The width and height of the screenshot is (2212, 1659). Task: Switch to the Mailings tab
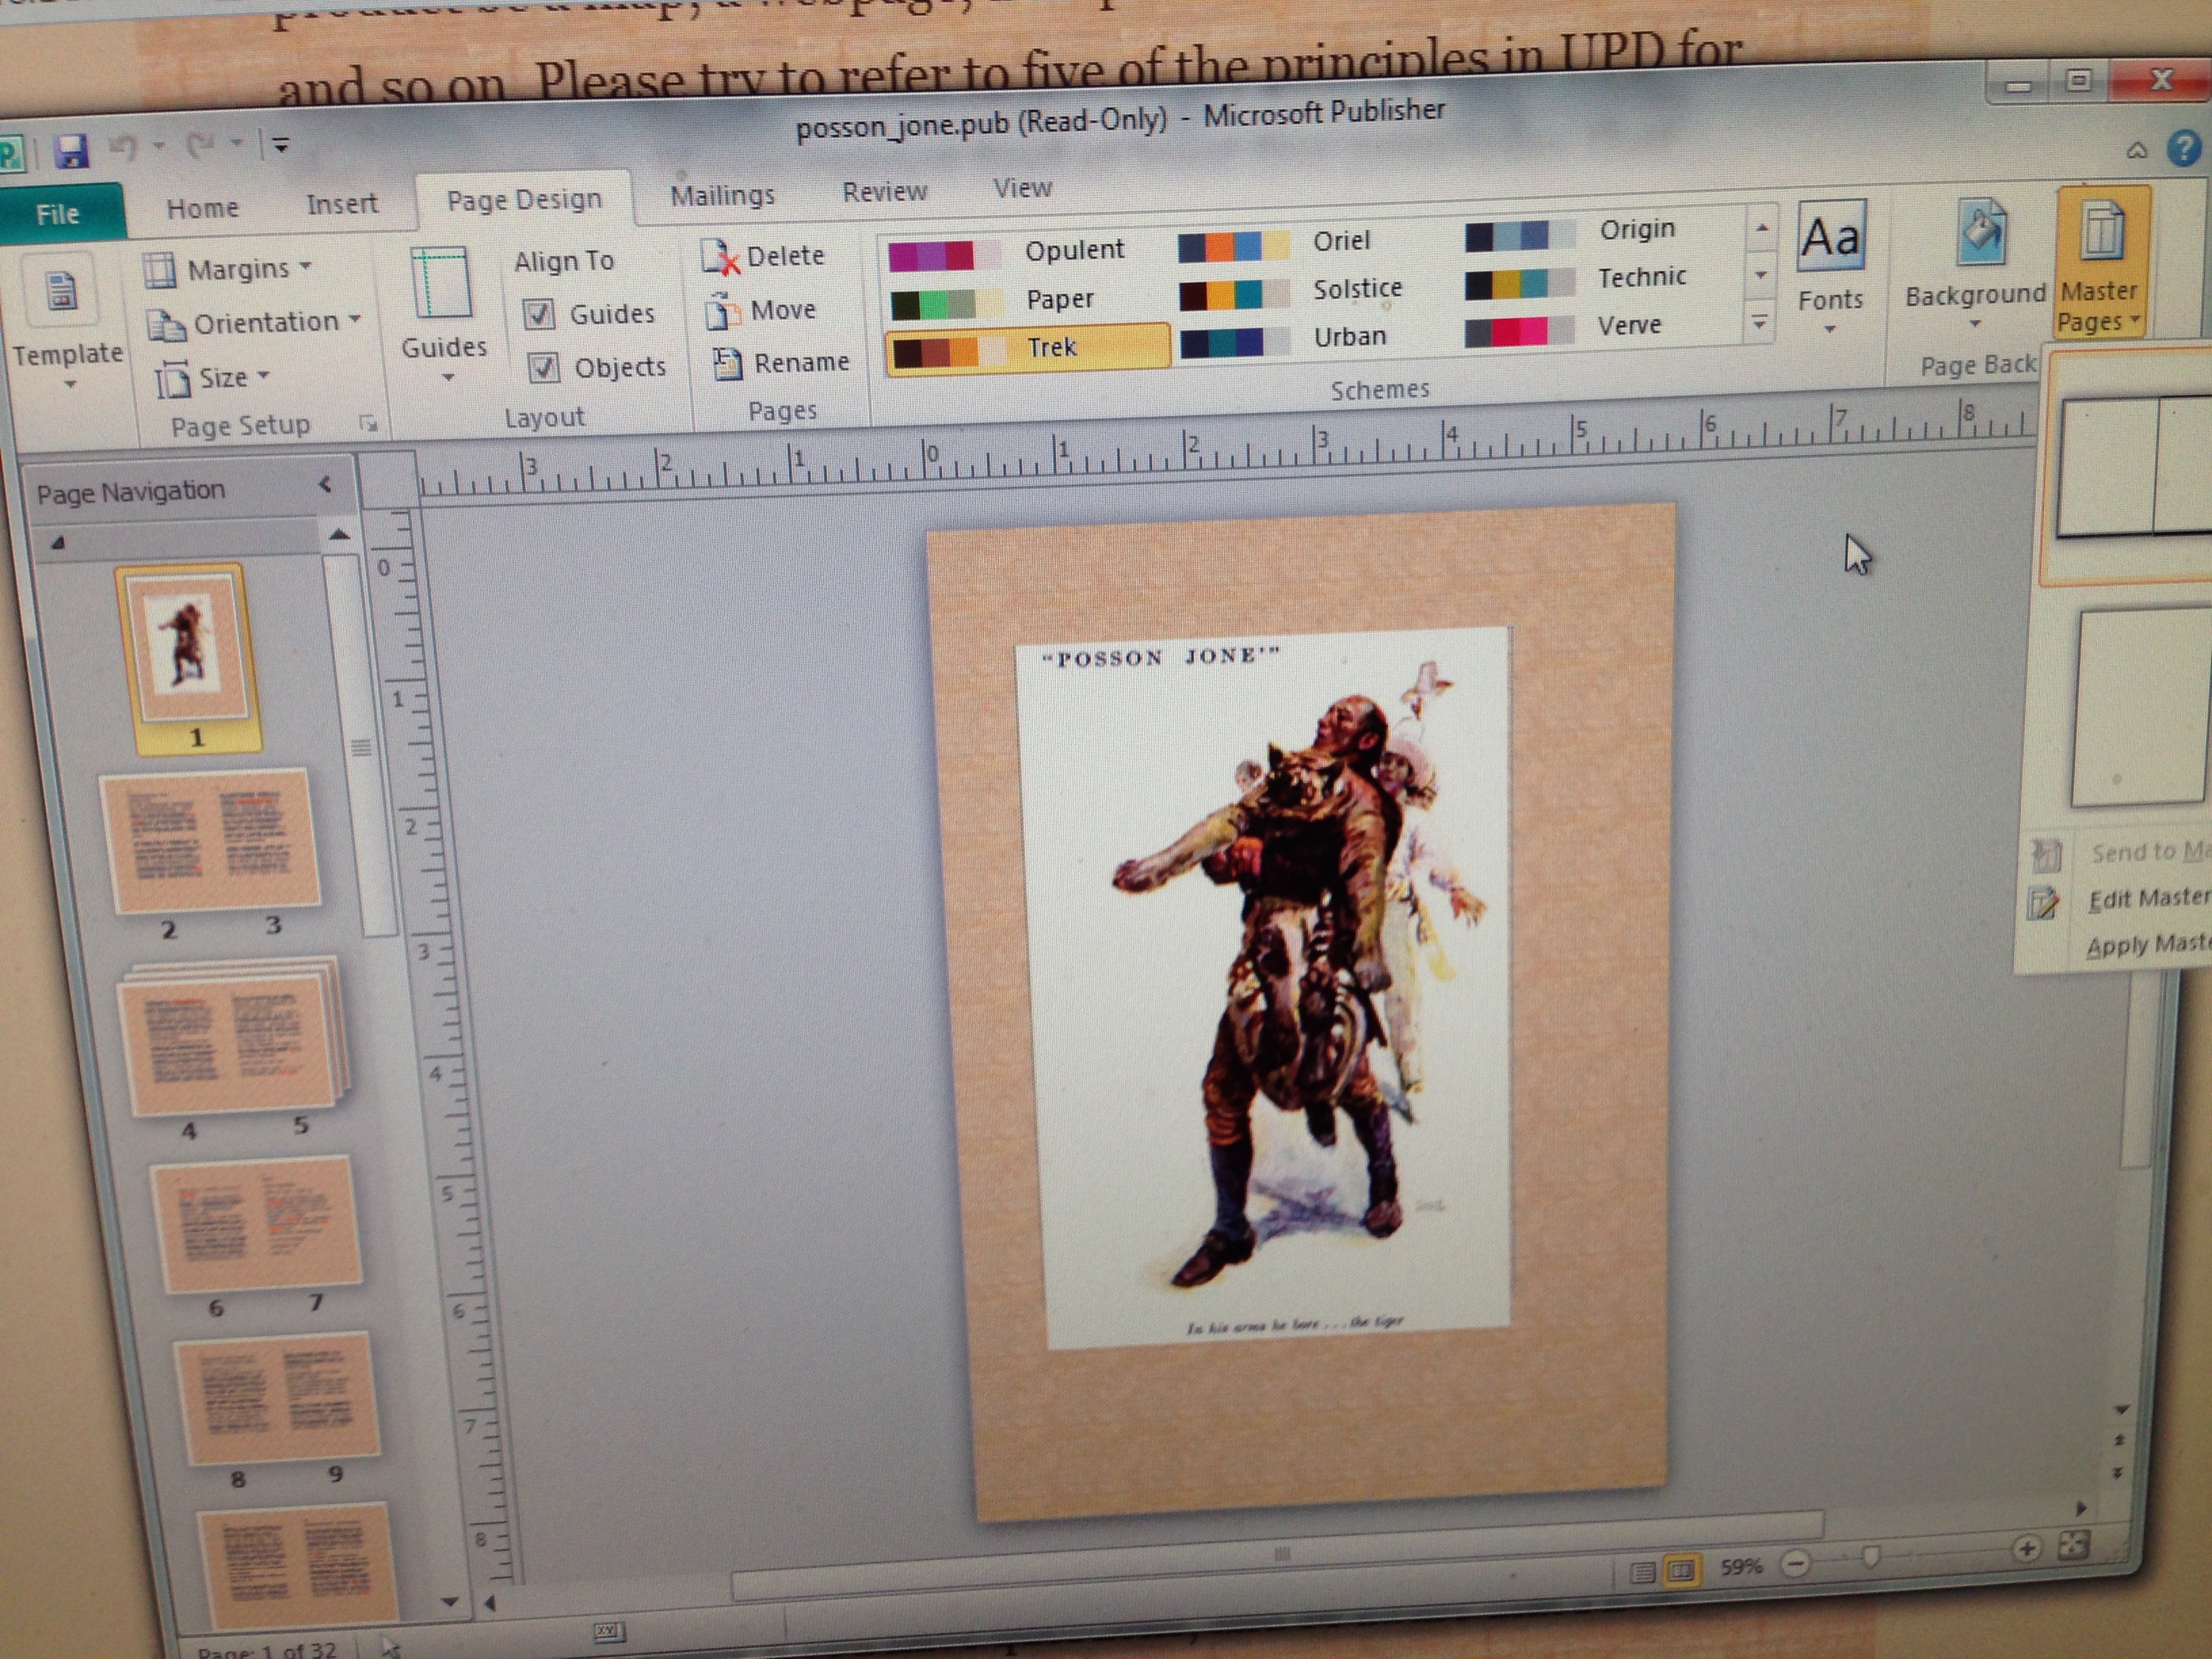tap(722, 195)
